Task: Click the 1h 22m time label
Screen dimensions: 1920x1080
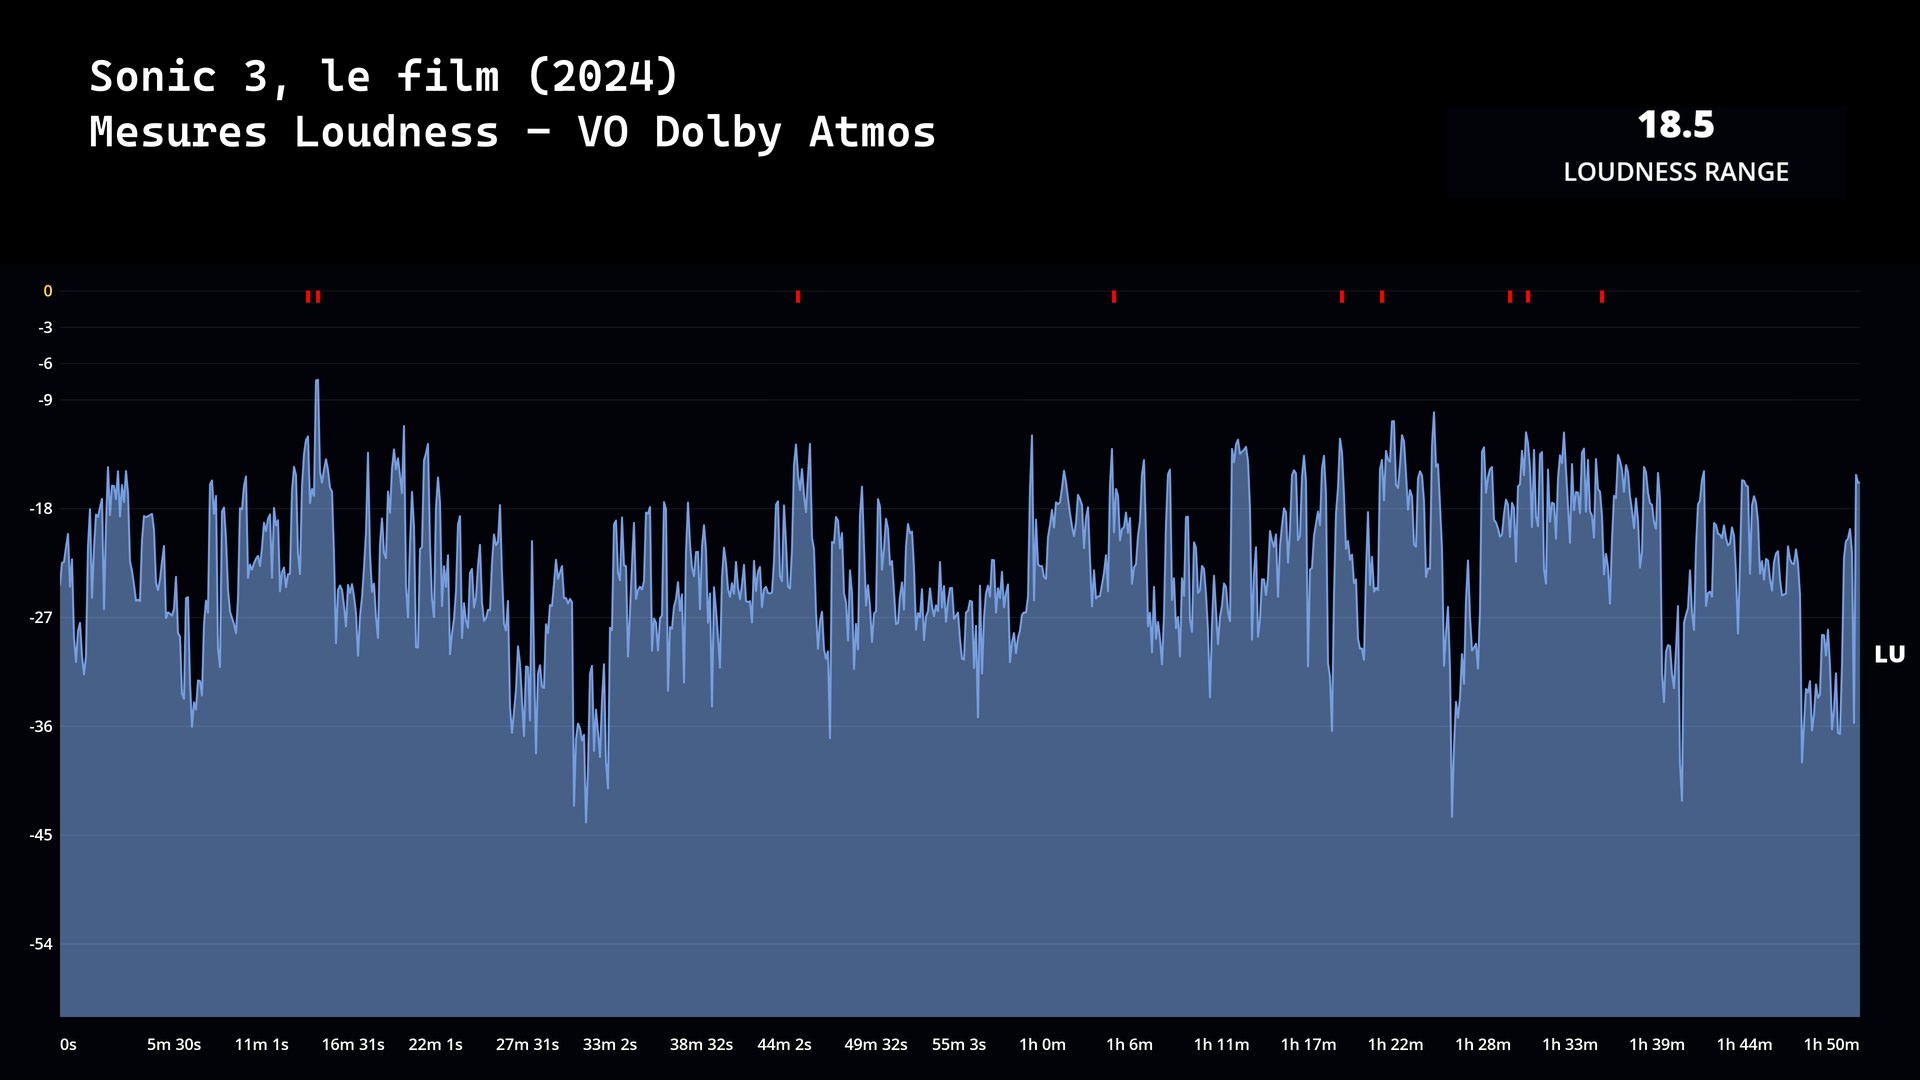Action: (x=1395, y=1044)
